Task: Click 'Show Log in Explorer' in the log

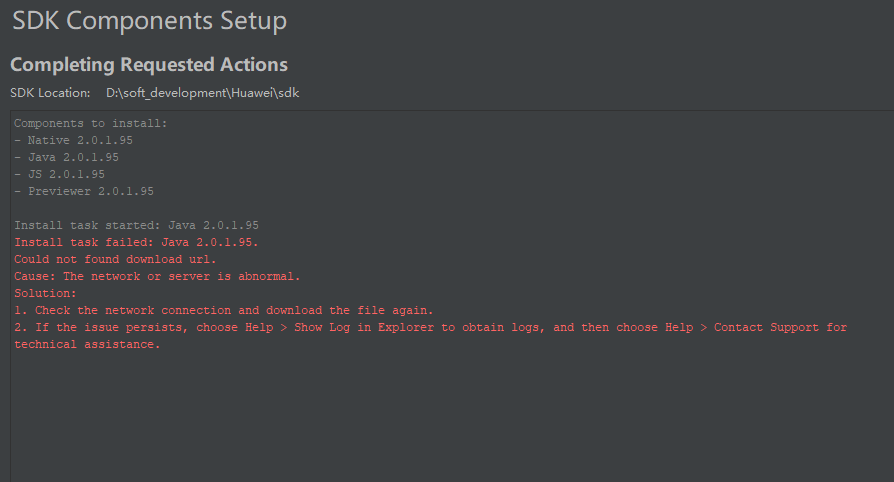Action: coord(369,327)
